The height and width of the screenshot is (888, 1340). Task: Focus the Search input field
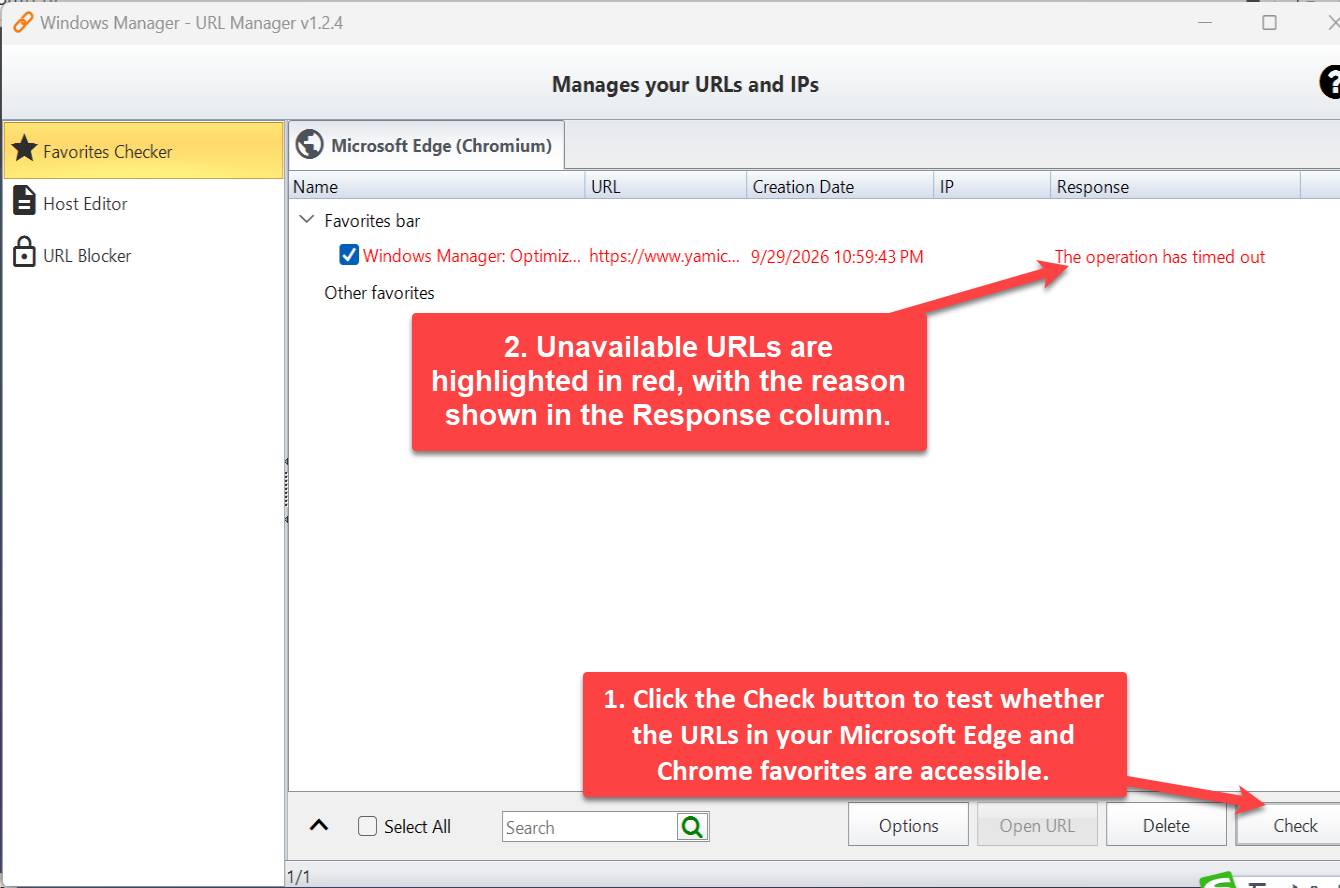point(590,827)
